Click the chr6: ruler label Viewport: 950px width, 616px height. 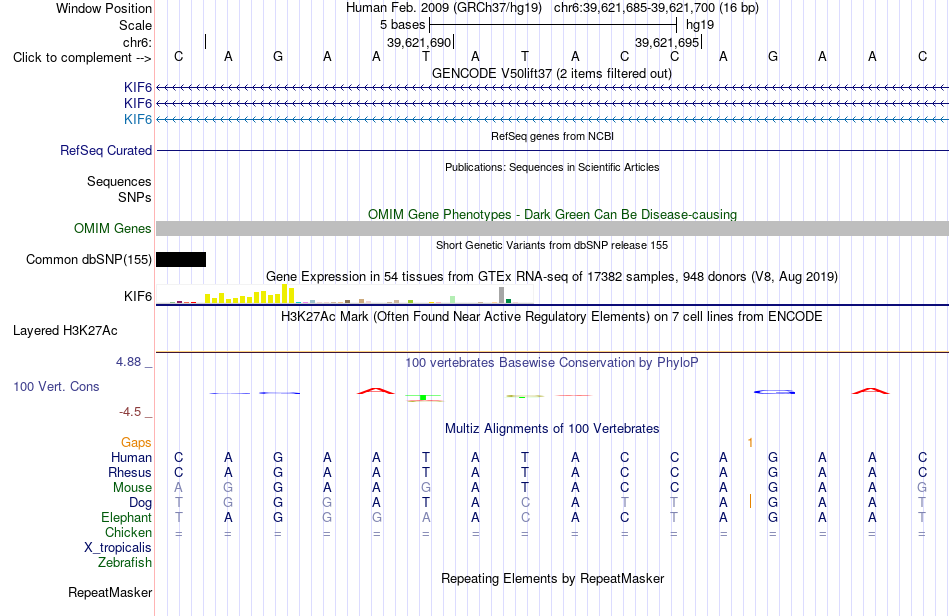click(x=137, y=42)
